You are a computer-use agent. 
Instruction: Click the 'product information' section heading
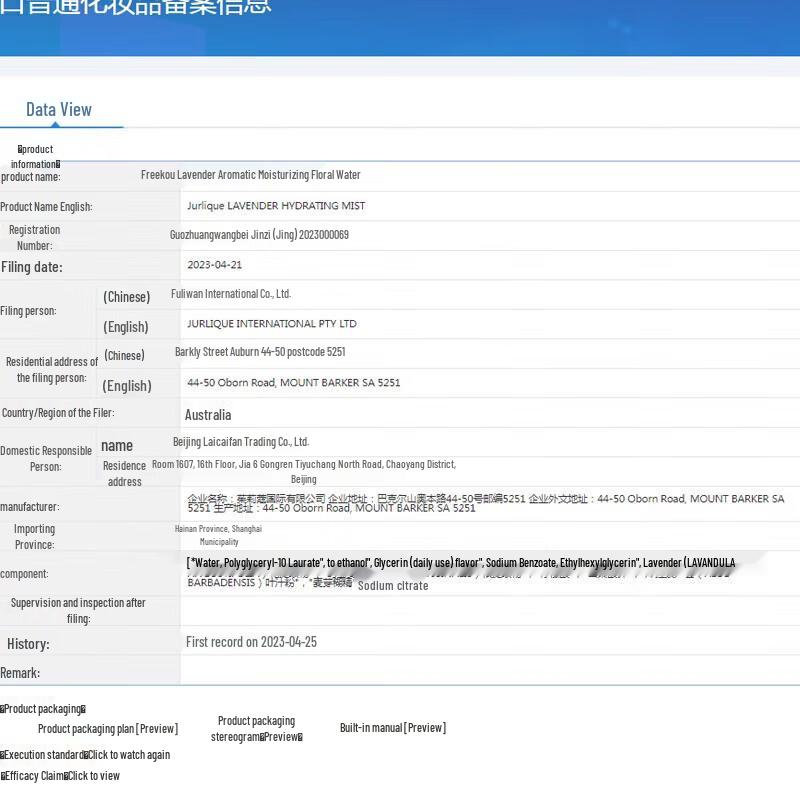click(36, 157)
